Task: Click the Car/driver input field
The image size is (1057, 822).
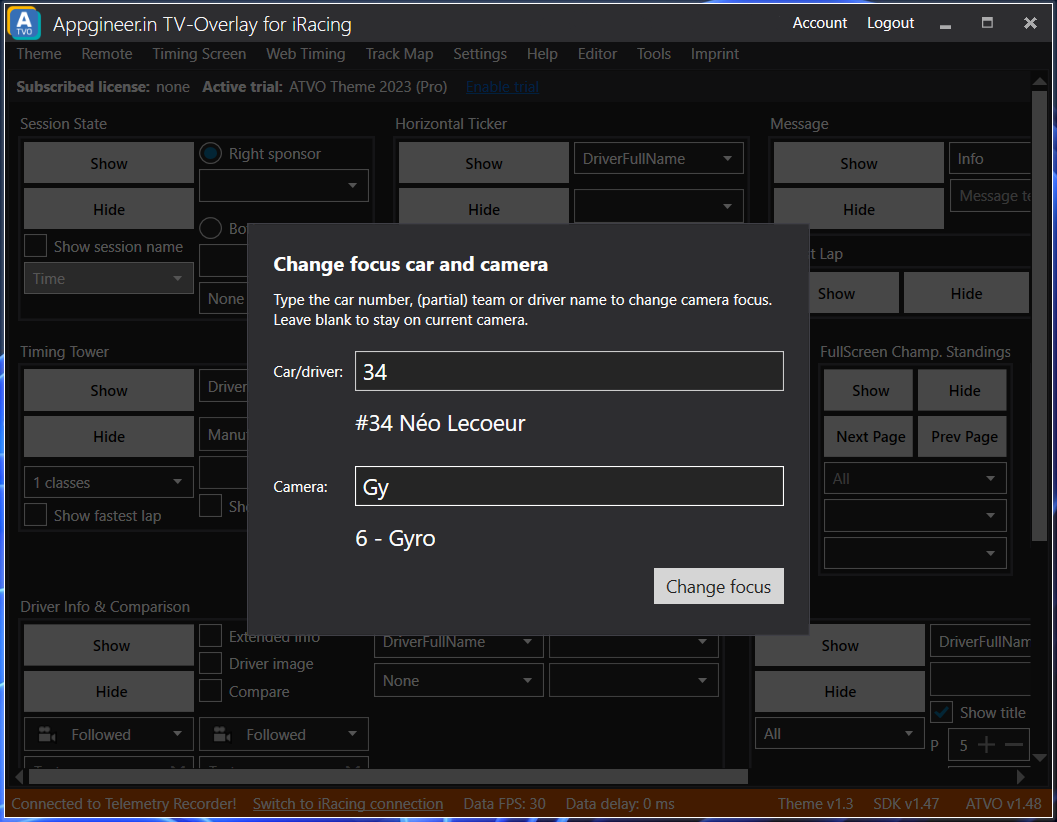Action: (x=569, y=371)
